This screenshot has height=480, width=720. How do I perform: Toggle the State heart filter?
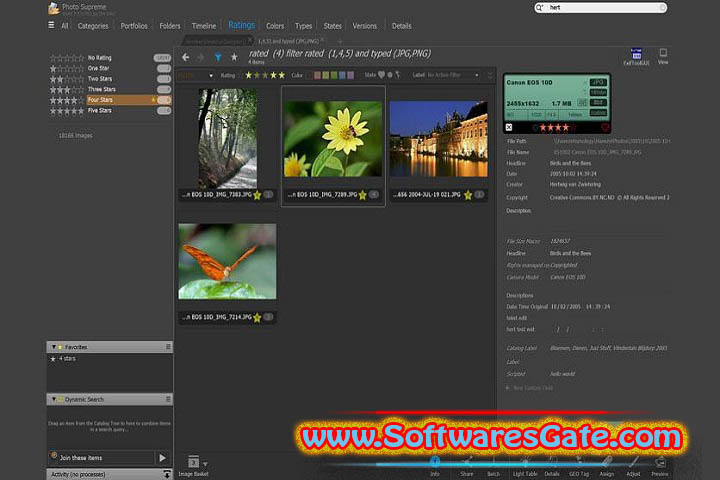(x=381, y=75)
